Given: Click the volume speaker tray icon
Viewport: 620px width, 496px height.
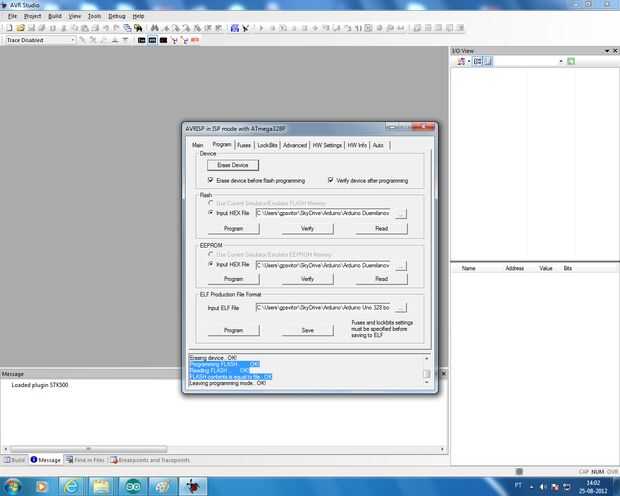Looking at the screenshot, I should point(543,486).
